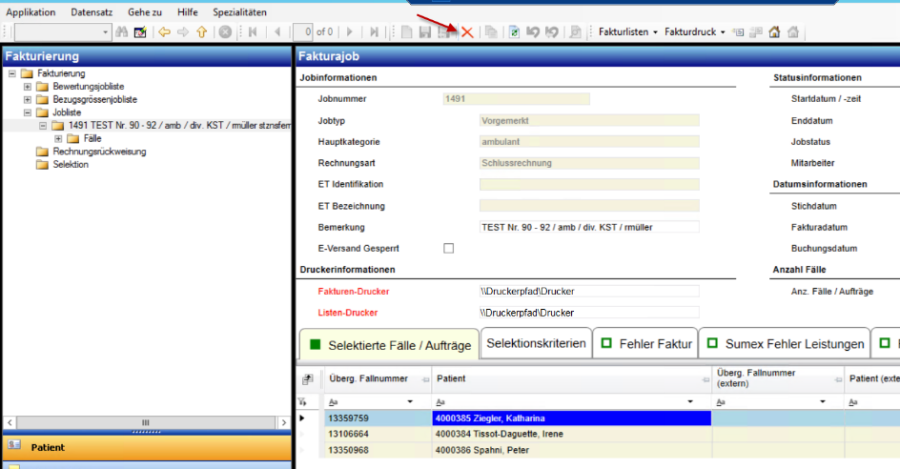
Task: Expand the Fälle tree node
Action: point(58,139)
